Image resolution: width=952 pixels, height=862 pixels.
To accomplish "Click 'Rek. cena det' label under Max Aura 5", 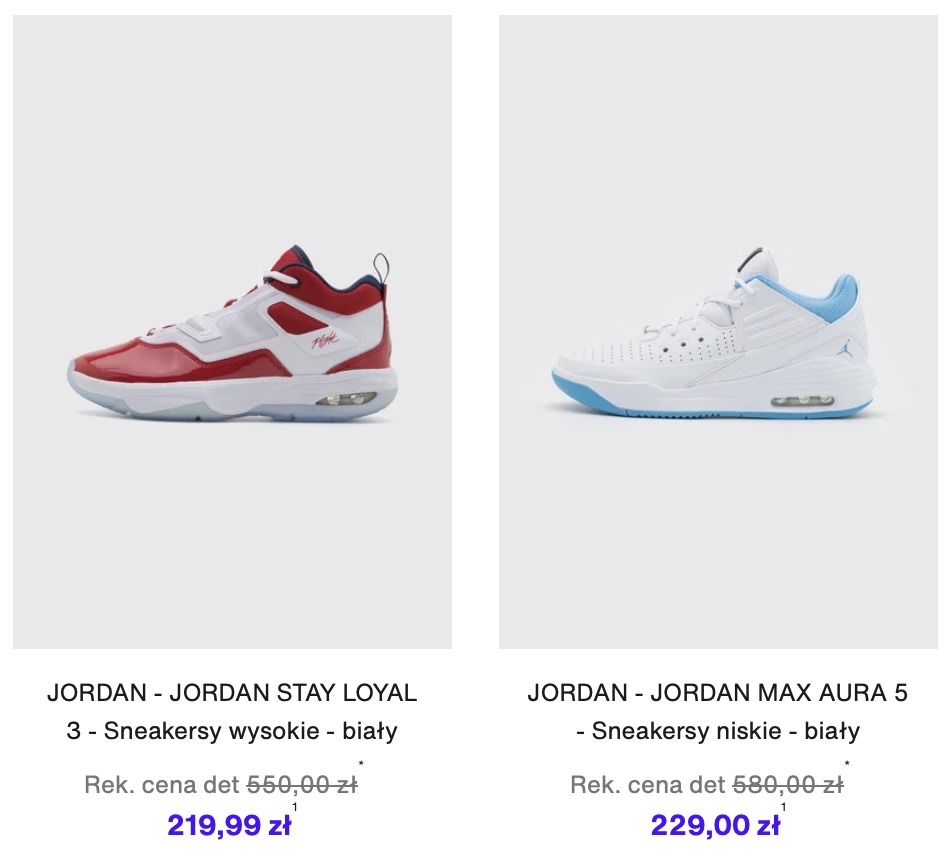I will coord(648,785).
